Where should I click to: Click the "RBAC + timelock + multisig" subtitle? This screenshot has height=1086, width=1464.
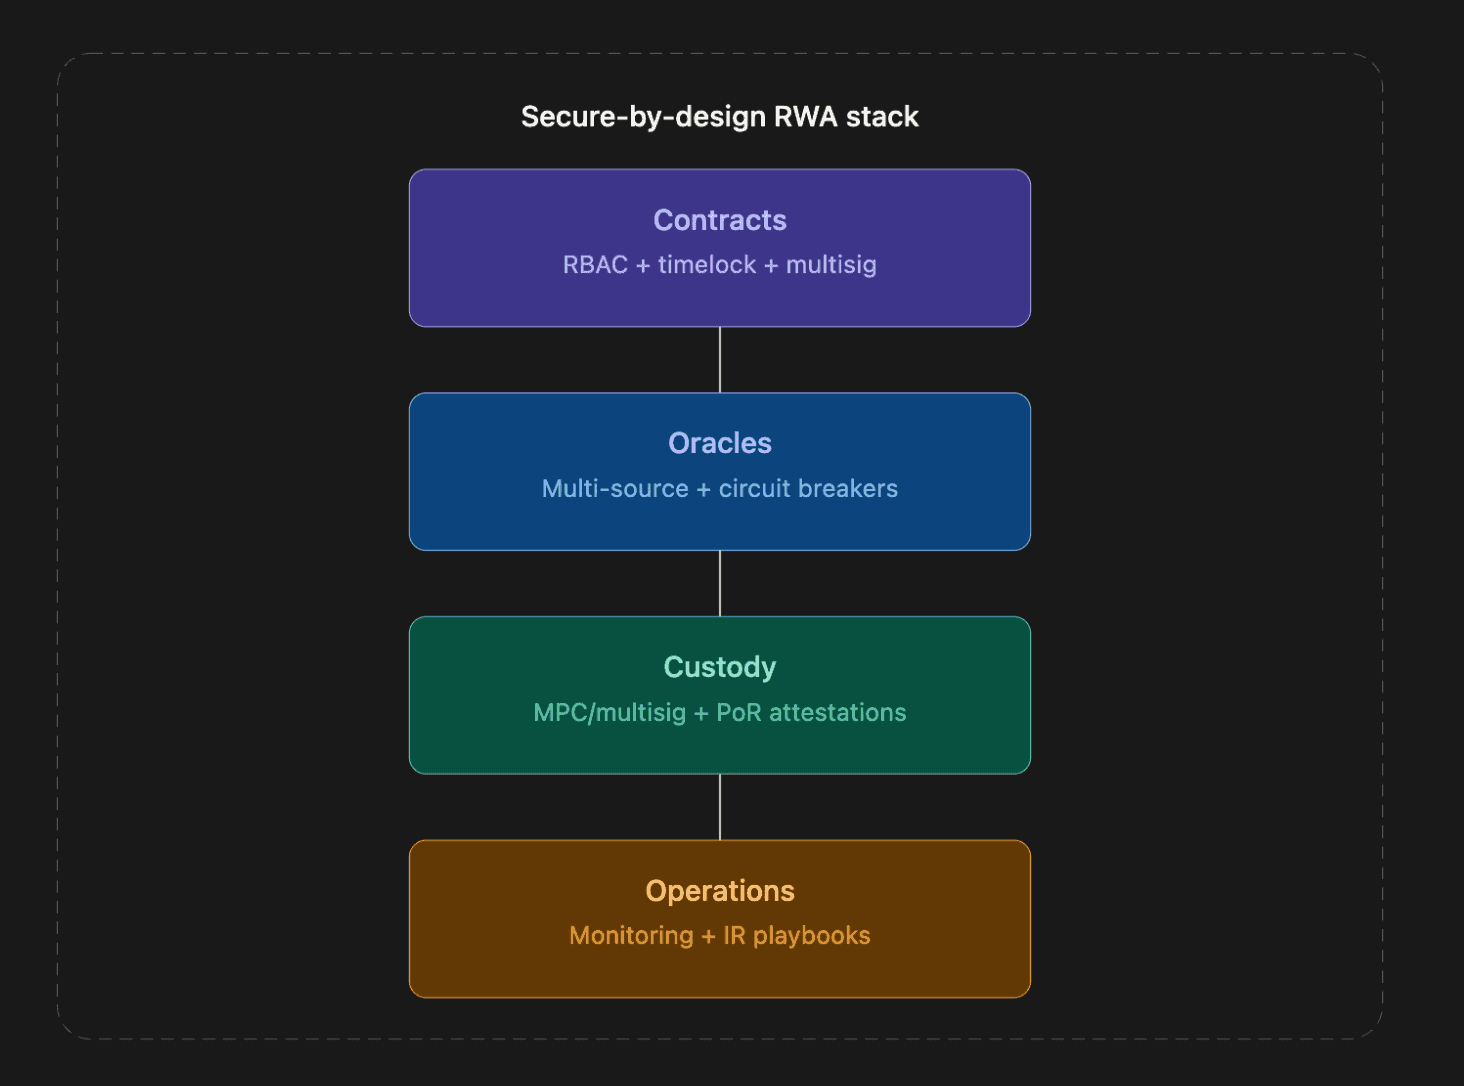[x=720, y=265]
